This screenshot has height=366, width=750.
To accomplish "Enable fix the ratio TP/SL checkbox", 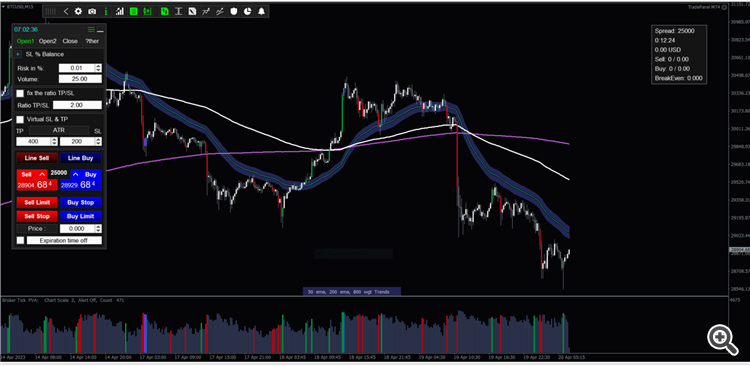I will (20, 93).
